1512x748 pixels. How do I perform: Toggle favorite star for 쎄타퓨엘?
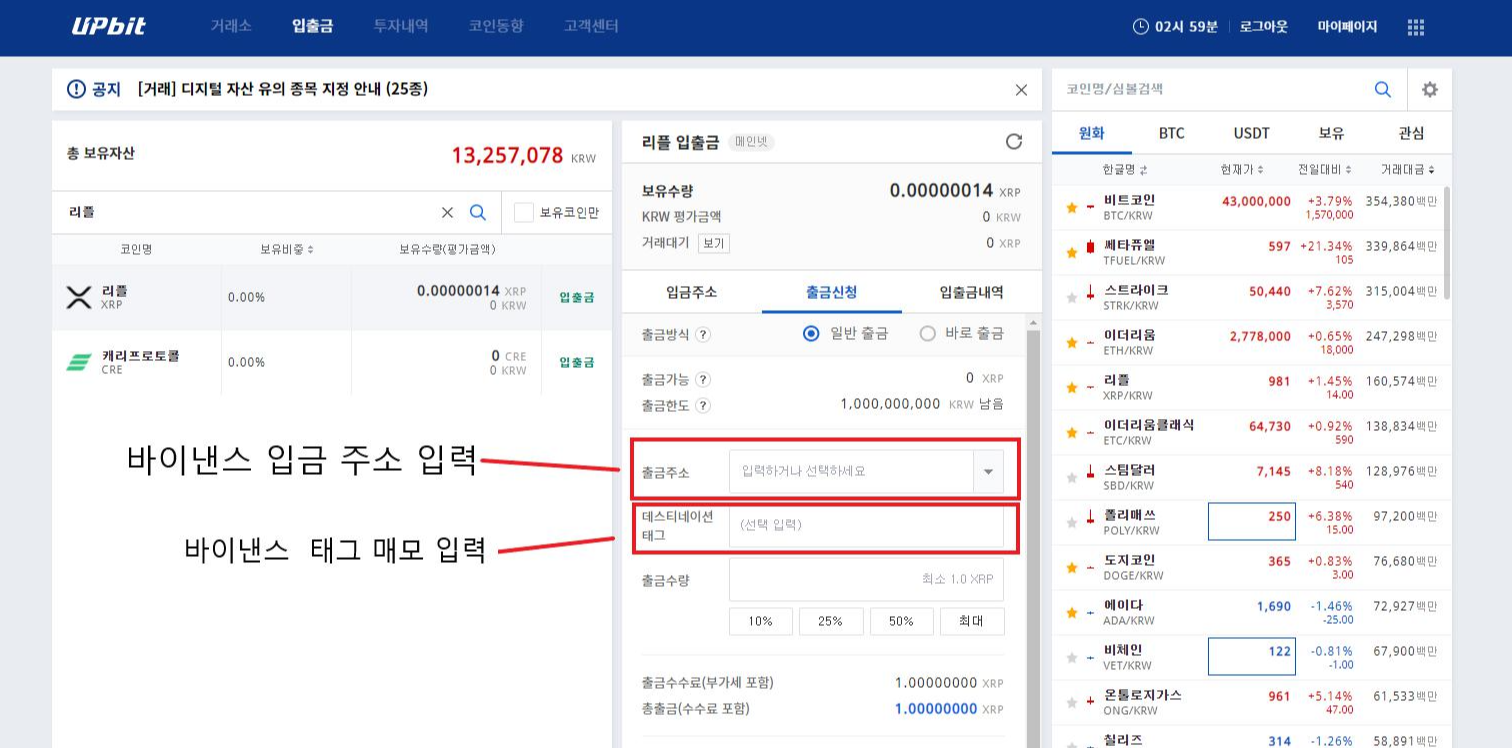click(1071, 252)
